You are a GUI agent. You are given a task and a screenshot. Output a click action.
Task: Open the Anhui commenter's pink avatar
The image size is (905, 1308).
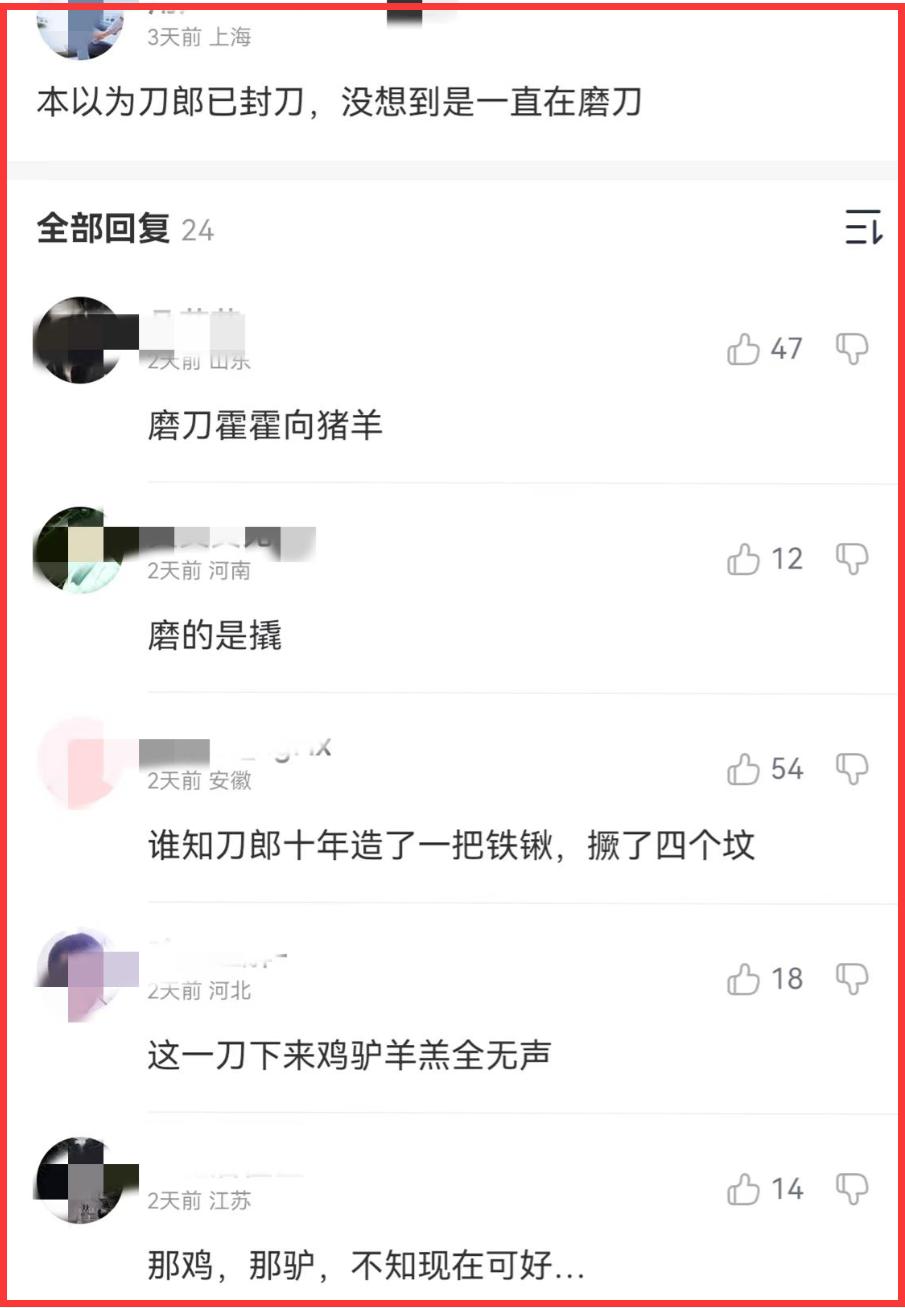pyautogui.click(x=78, y=760)
